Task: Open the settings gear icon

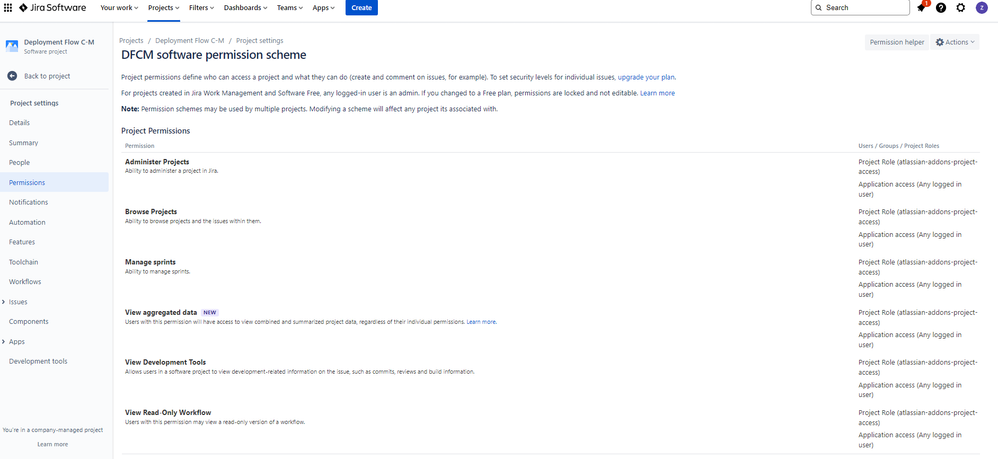Action: click(960, 8)
